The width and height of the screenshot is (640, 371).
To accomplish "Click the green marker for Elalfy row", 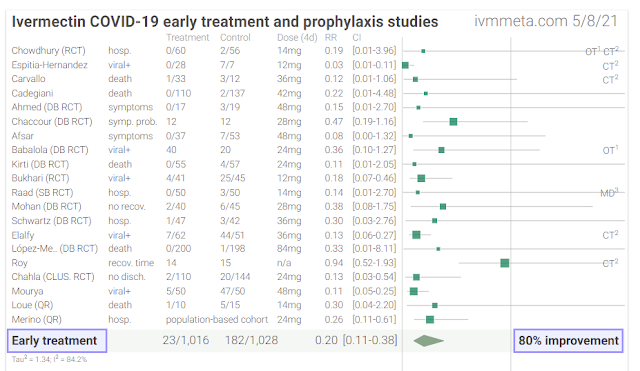I will [x=416, y=235].
